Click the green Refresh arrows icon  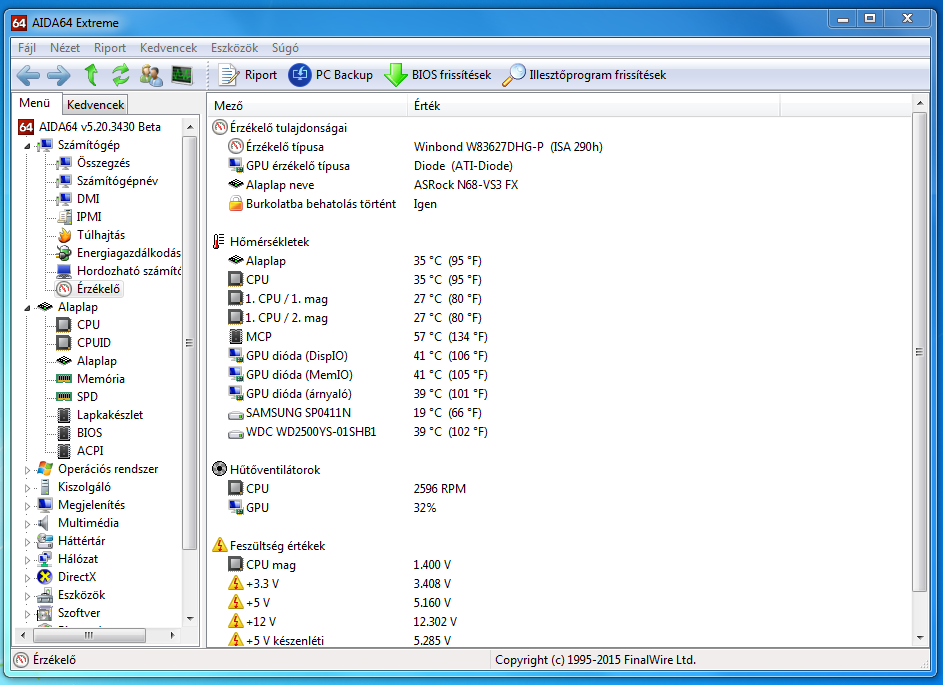point(121,75)
